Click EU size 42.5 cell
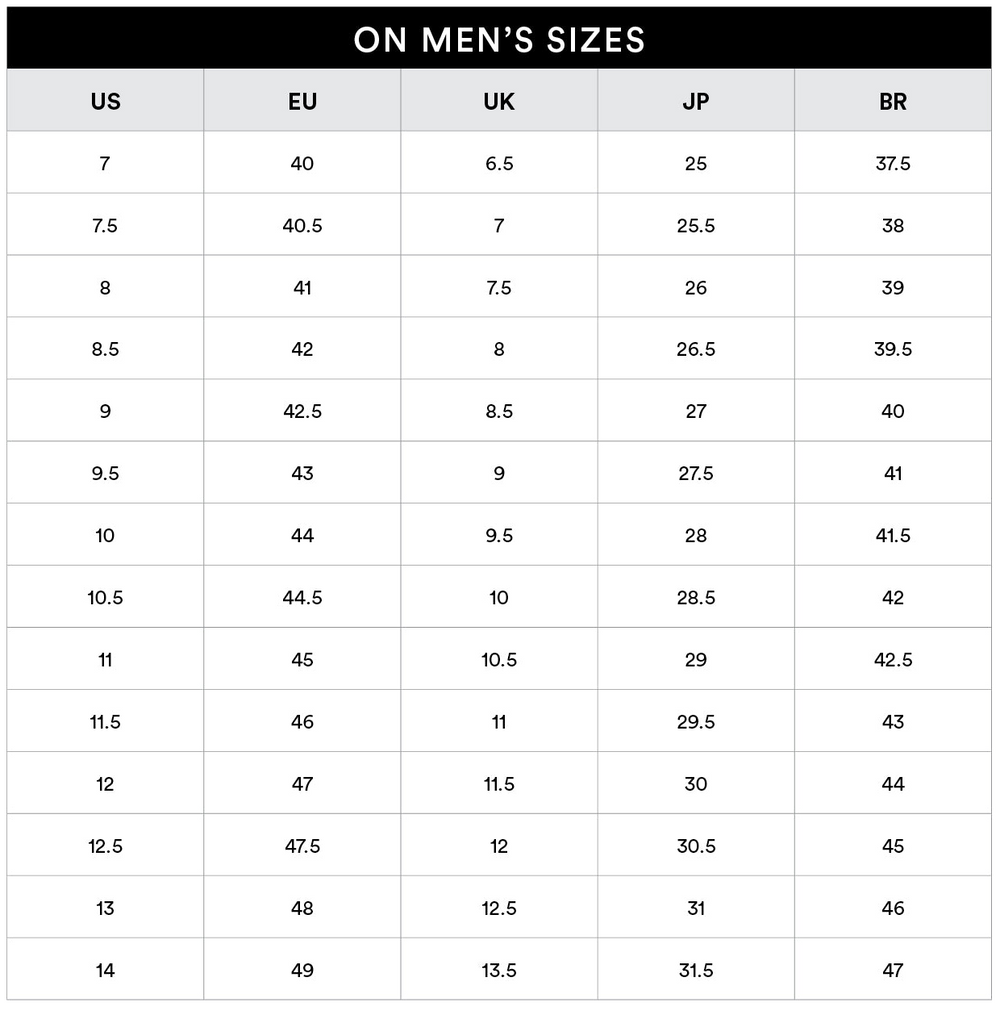The image size is (1000, 1015). tap(302, 411)
